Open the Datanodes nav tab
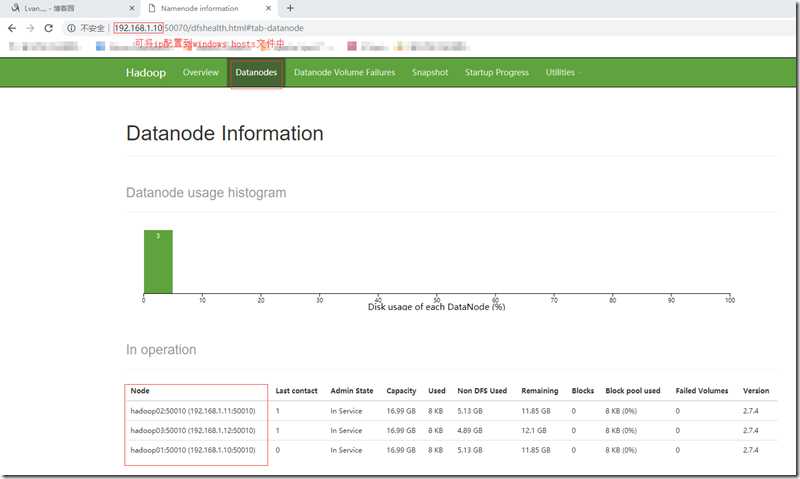Image resolution: width=800 pixels, height=479 pixels. point(256,72)
